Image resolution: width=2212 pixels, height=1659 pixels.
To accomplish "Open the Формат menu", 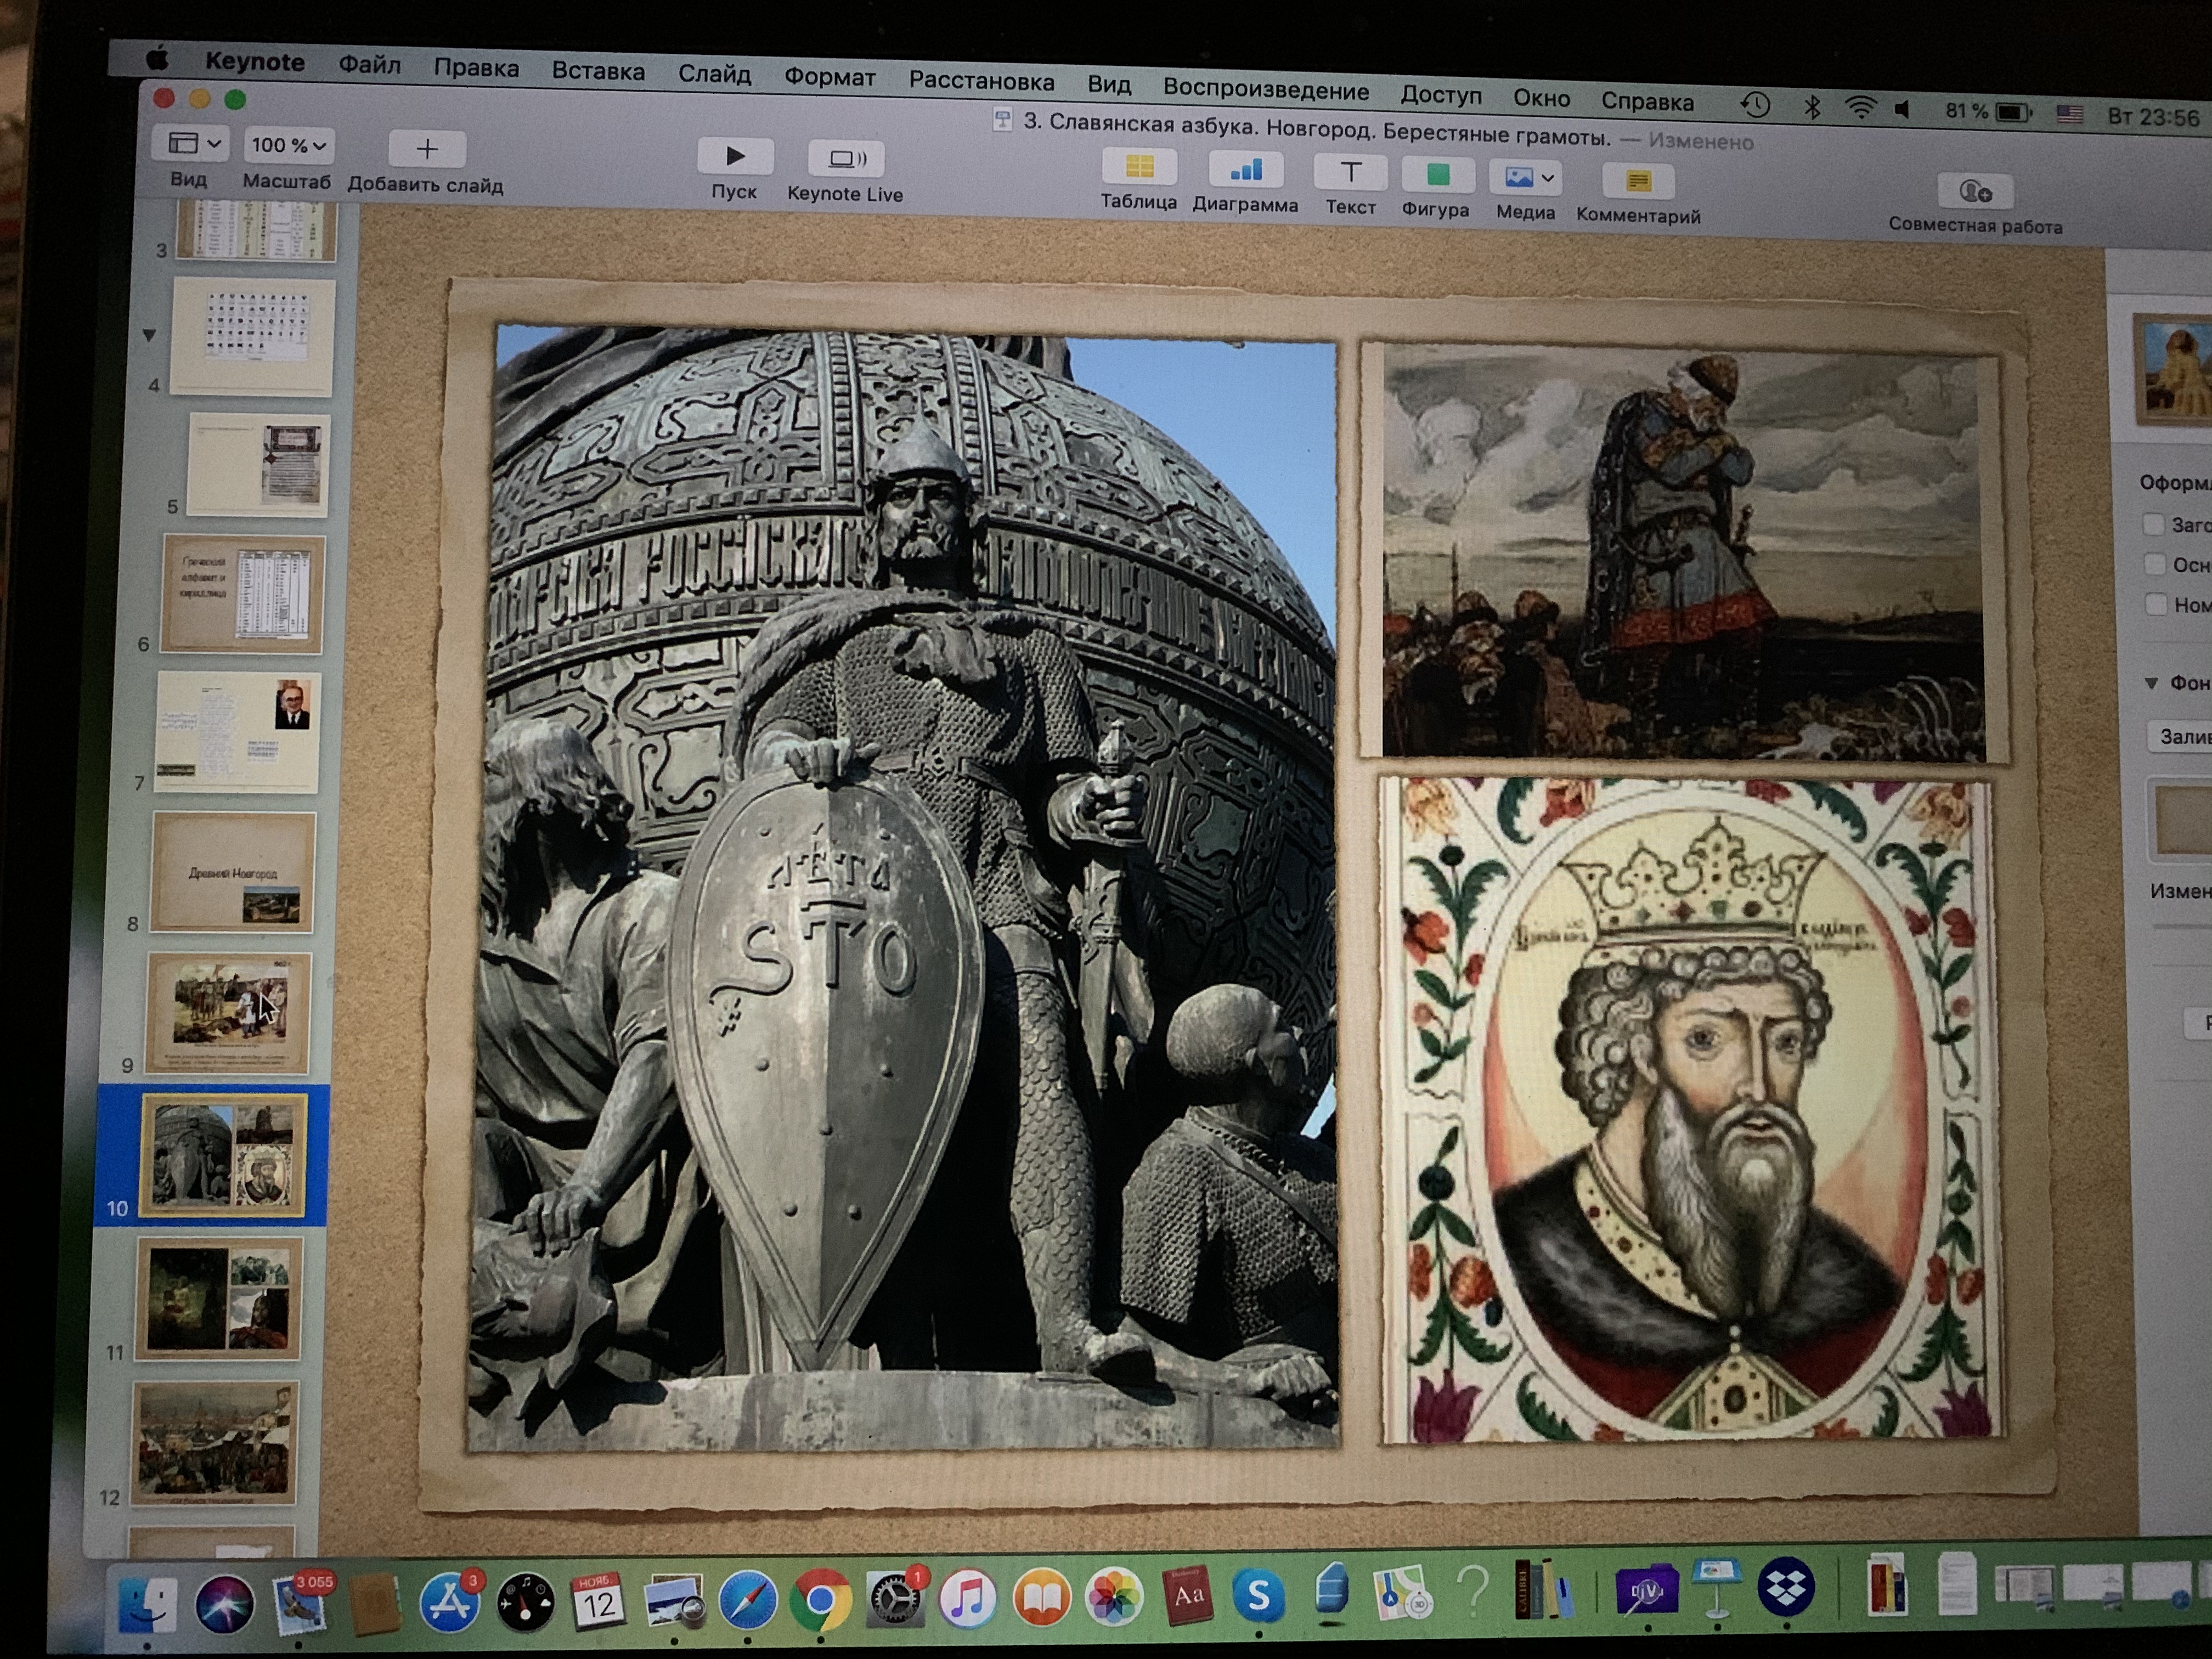I will [829, 77].
